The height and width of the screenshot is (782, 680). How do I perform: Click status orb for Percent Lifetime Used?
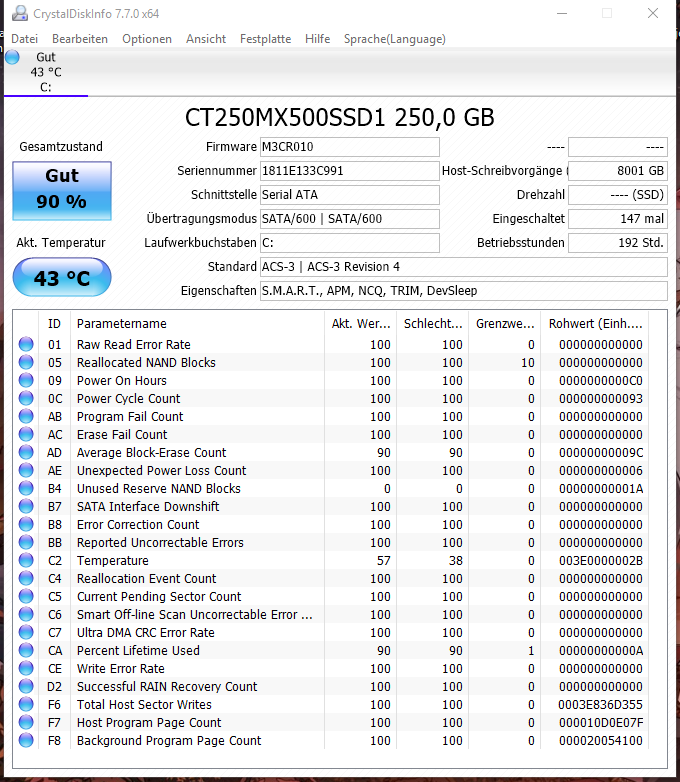click(x=26, y=650)
